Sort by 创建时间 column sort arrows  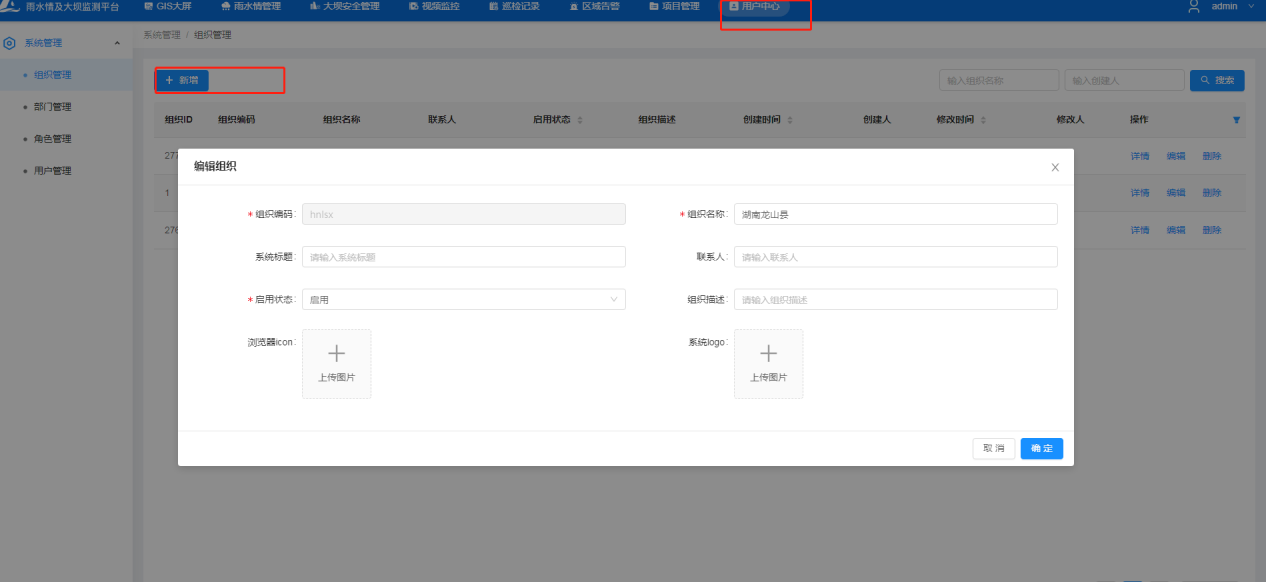pyautogui.click(x=790, y=120)
